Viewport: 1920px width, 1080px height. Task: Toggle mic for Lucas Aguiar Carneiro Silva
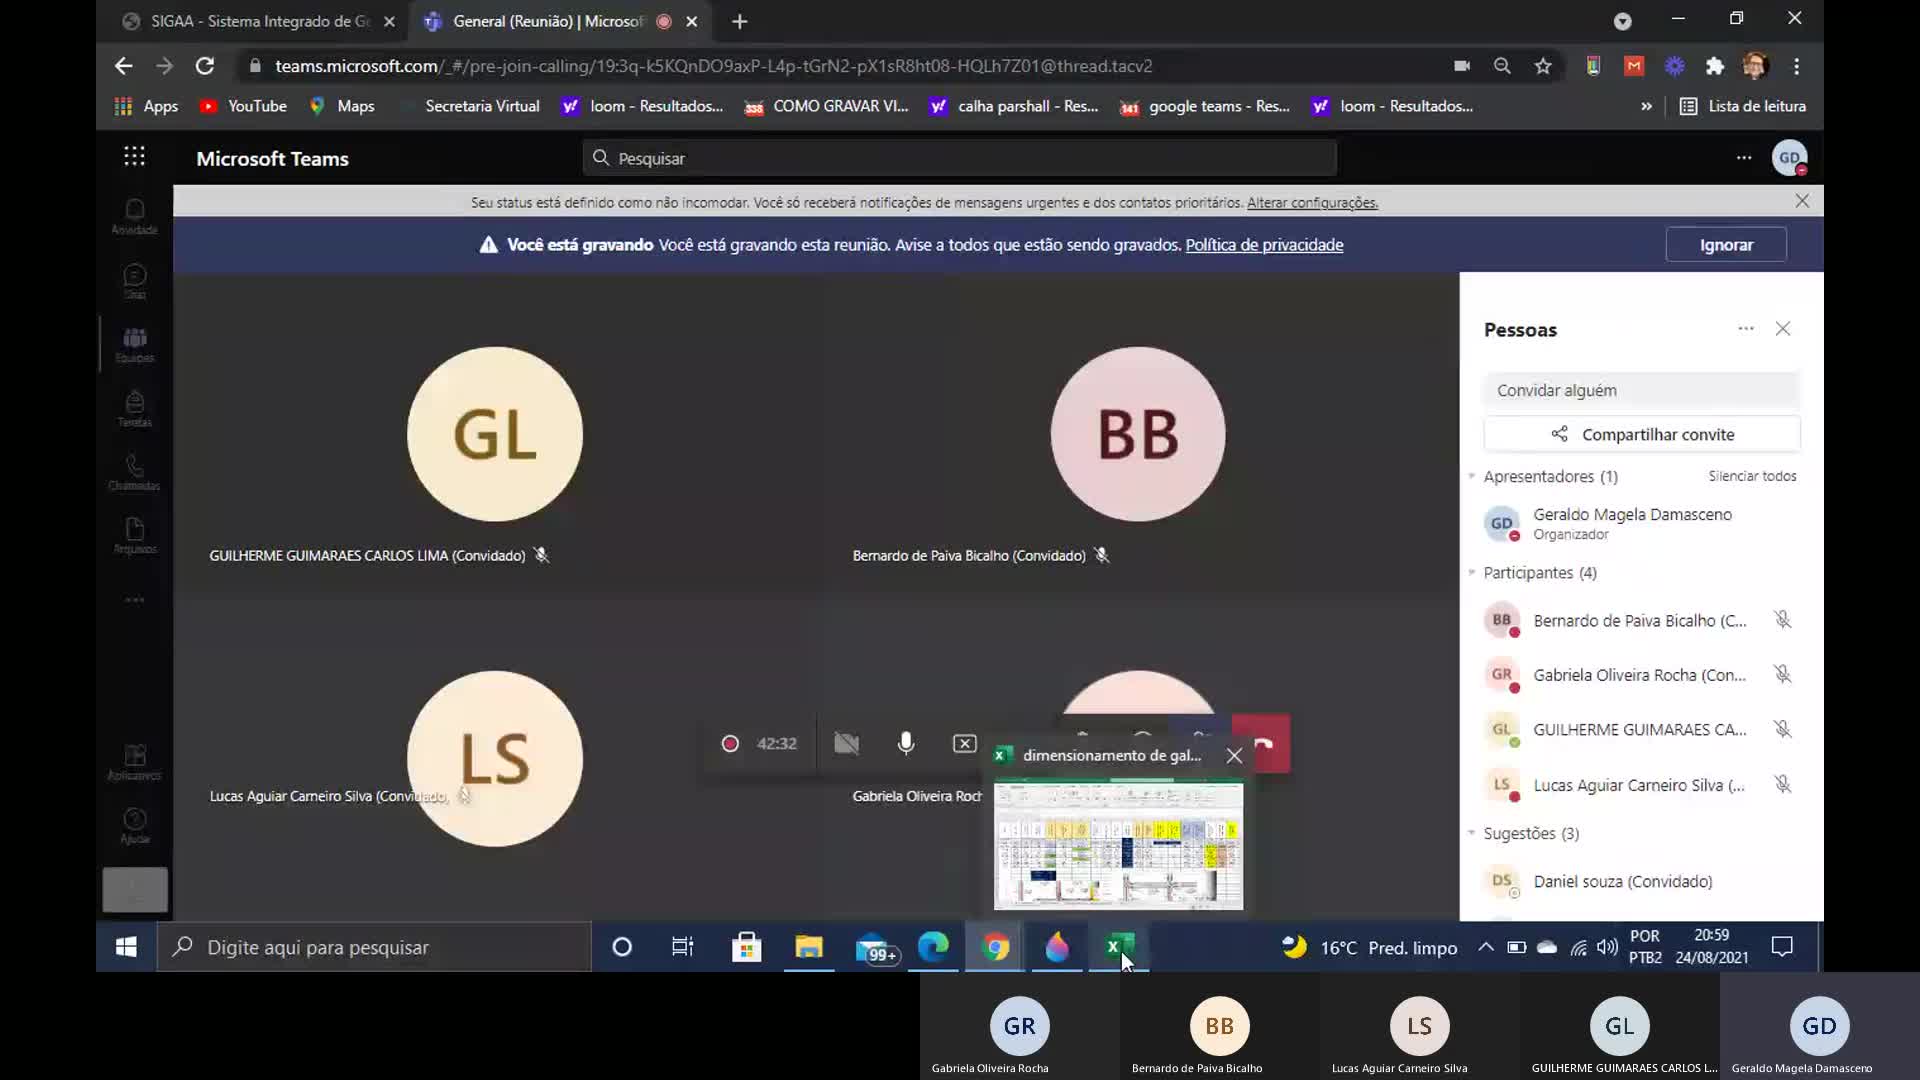[1782, 785]
